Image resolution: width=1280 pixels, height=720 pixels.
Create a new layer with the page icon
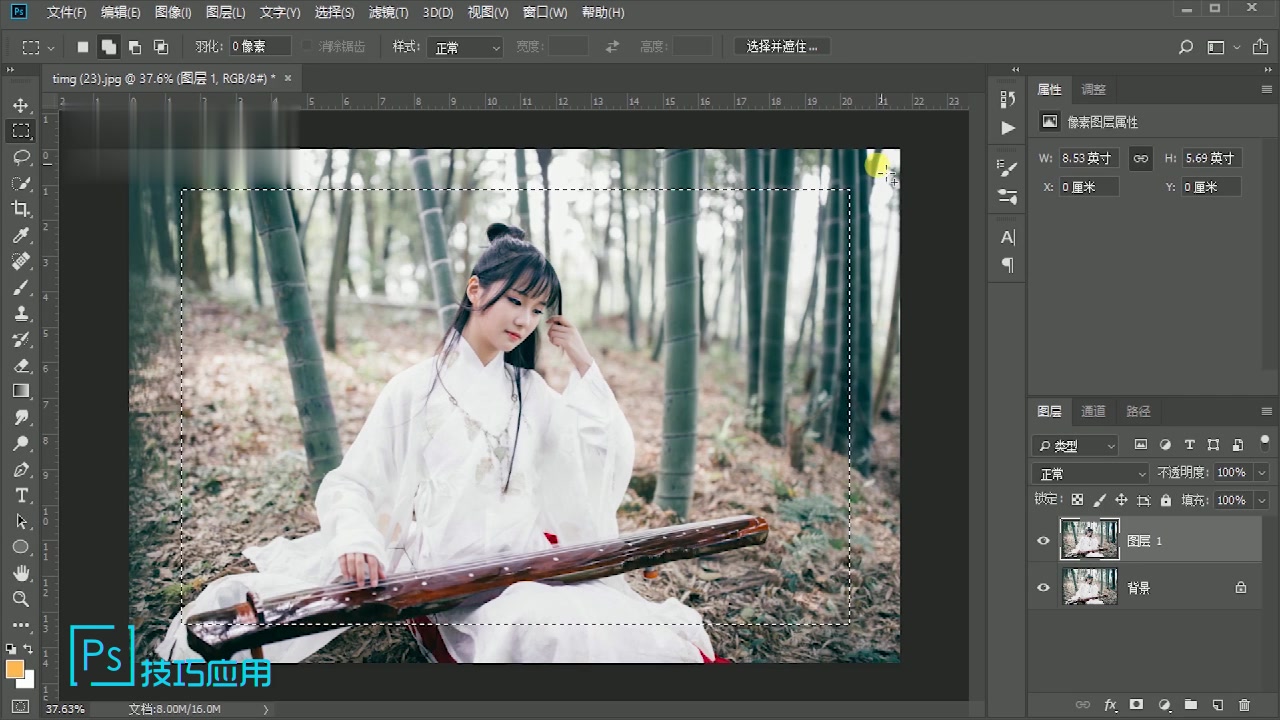point(1217,705)
